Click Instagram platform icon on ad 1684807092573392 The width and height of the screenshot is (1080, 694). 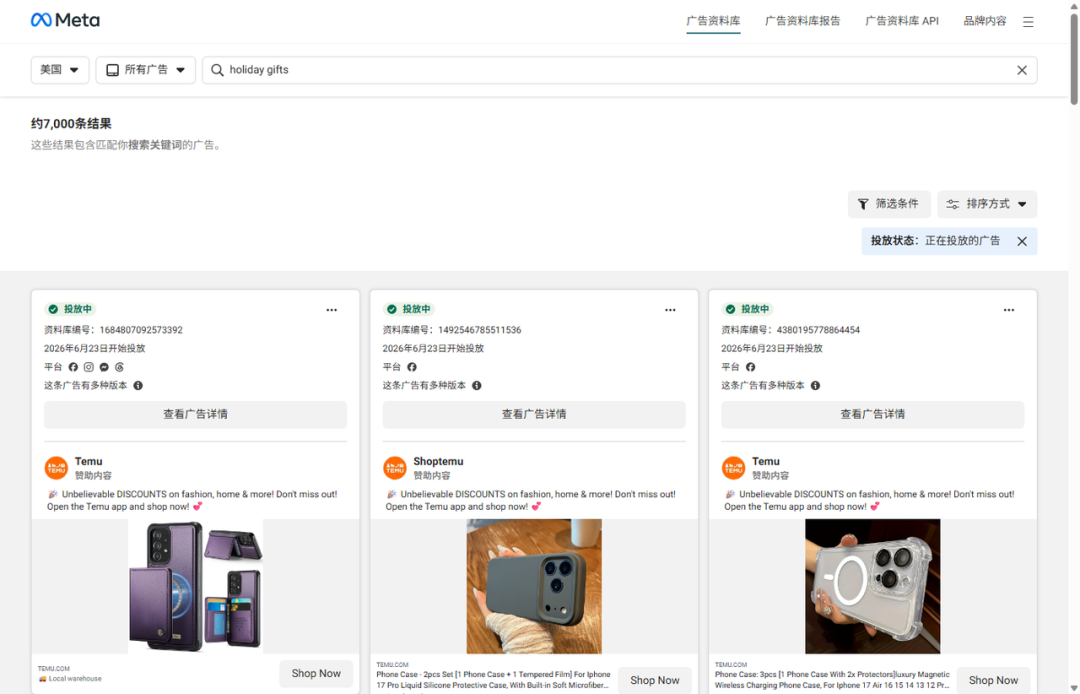click(89, 367)
